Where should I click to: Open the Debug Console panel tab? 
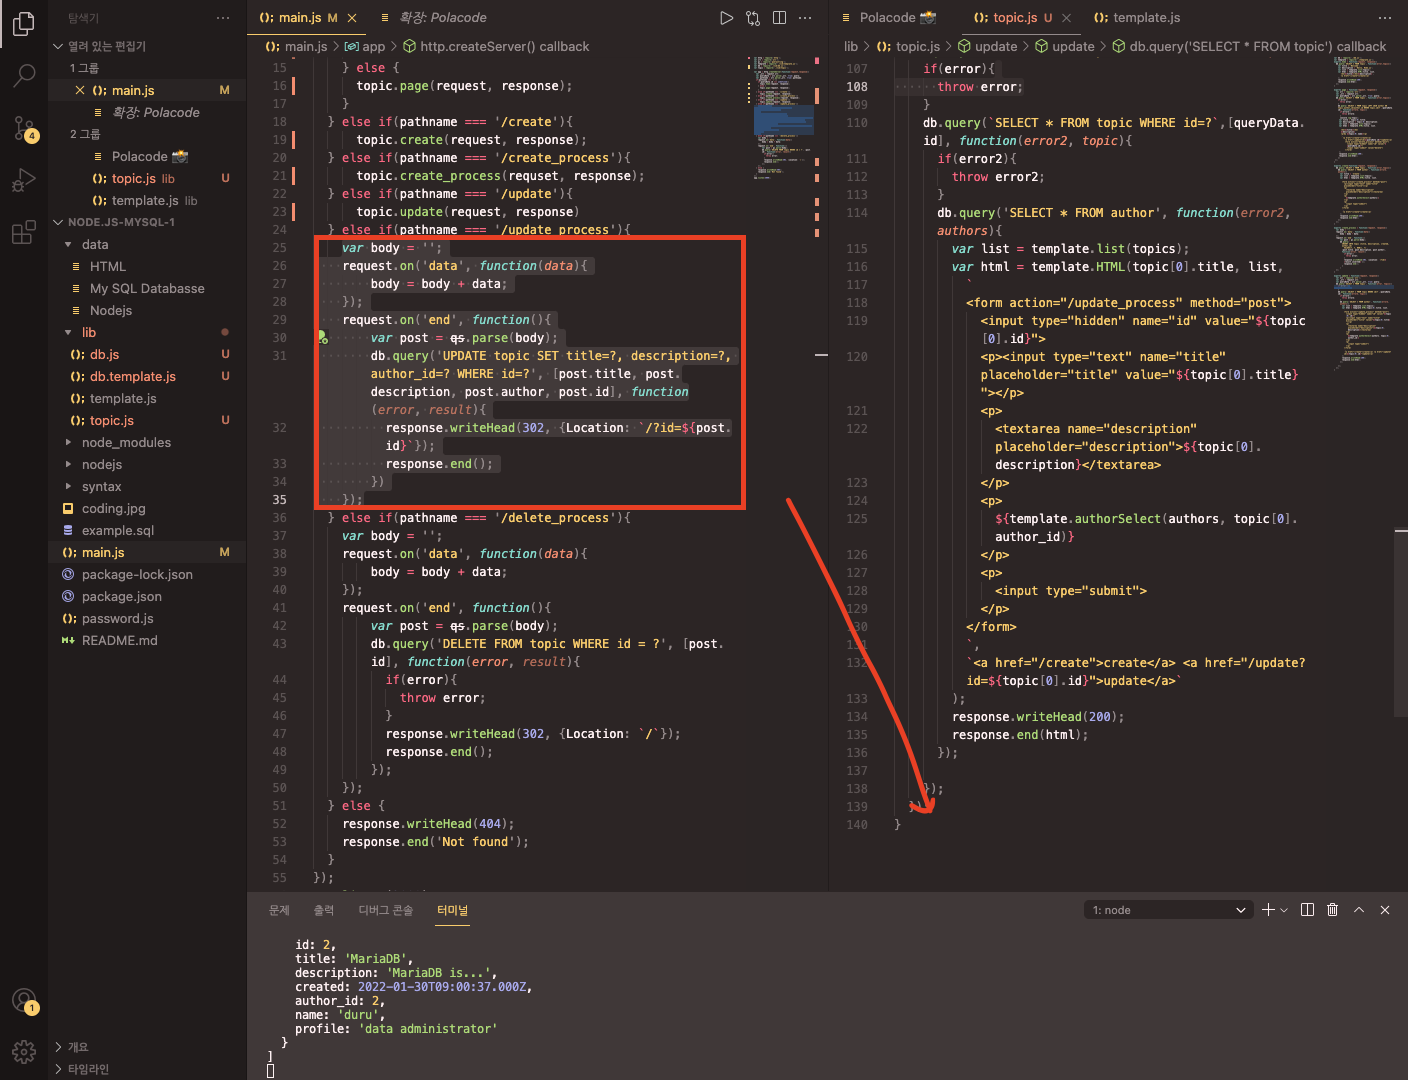point(385,910)
